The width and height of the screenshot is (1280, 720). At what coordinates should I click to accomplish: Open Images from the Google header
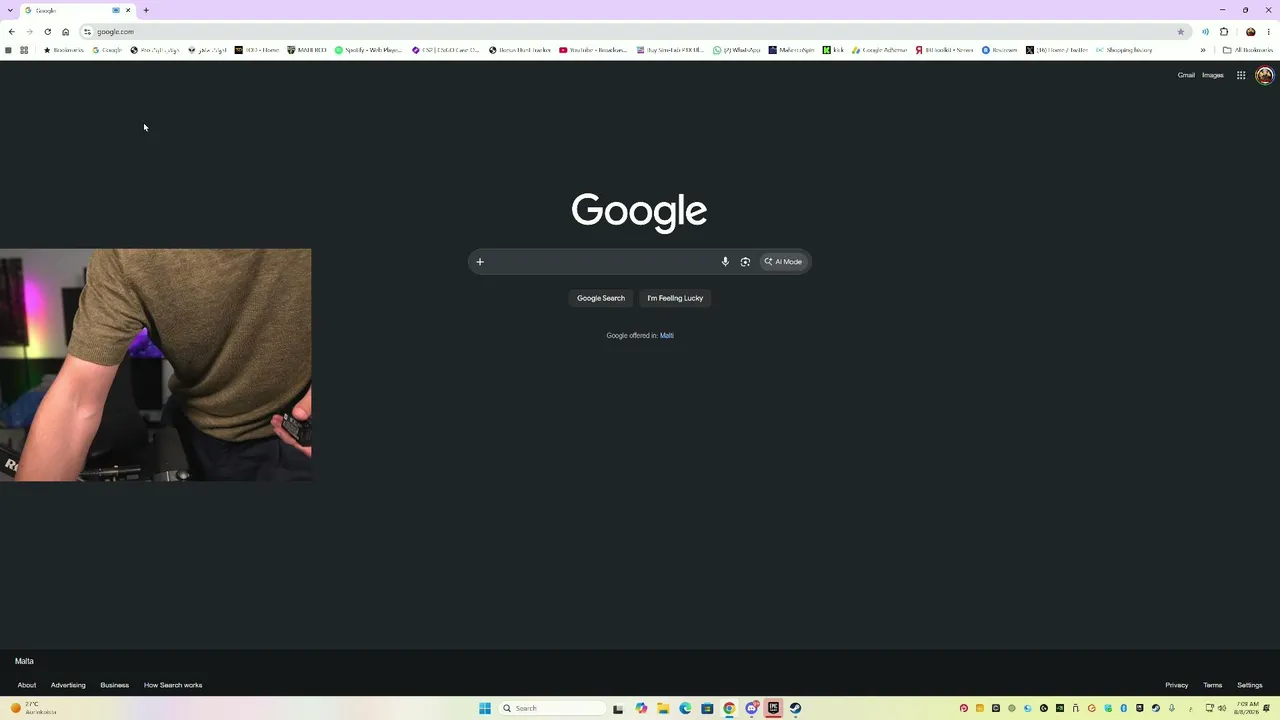point(1213,75)
